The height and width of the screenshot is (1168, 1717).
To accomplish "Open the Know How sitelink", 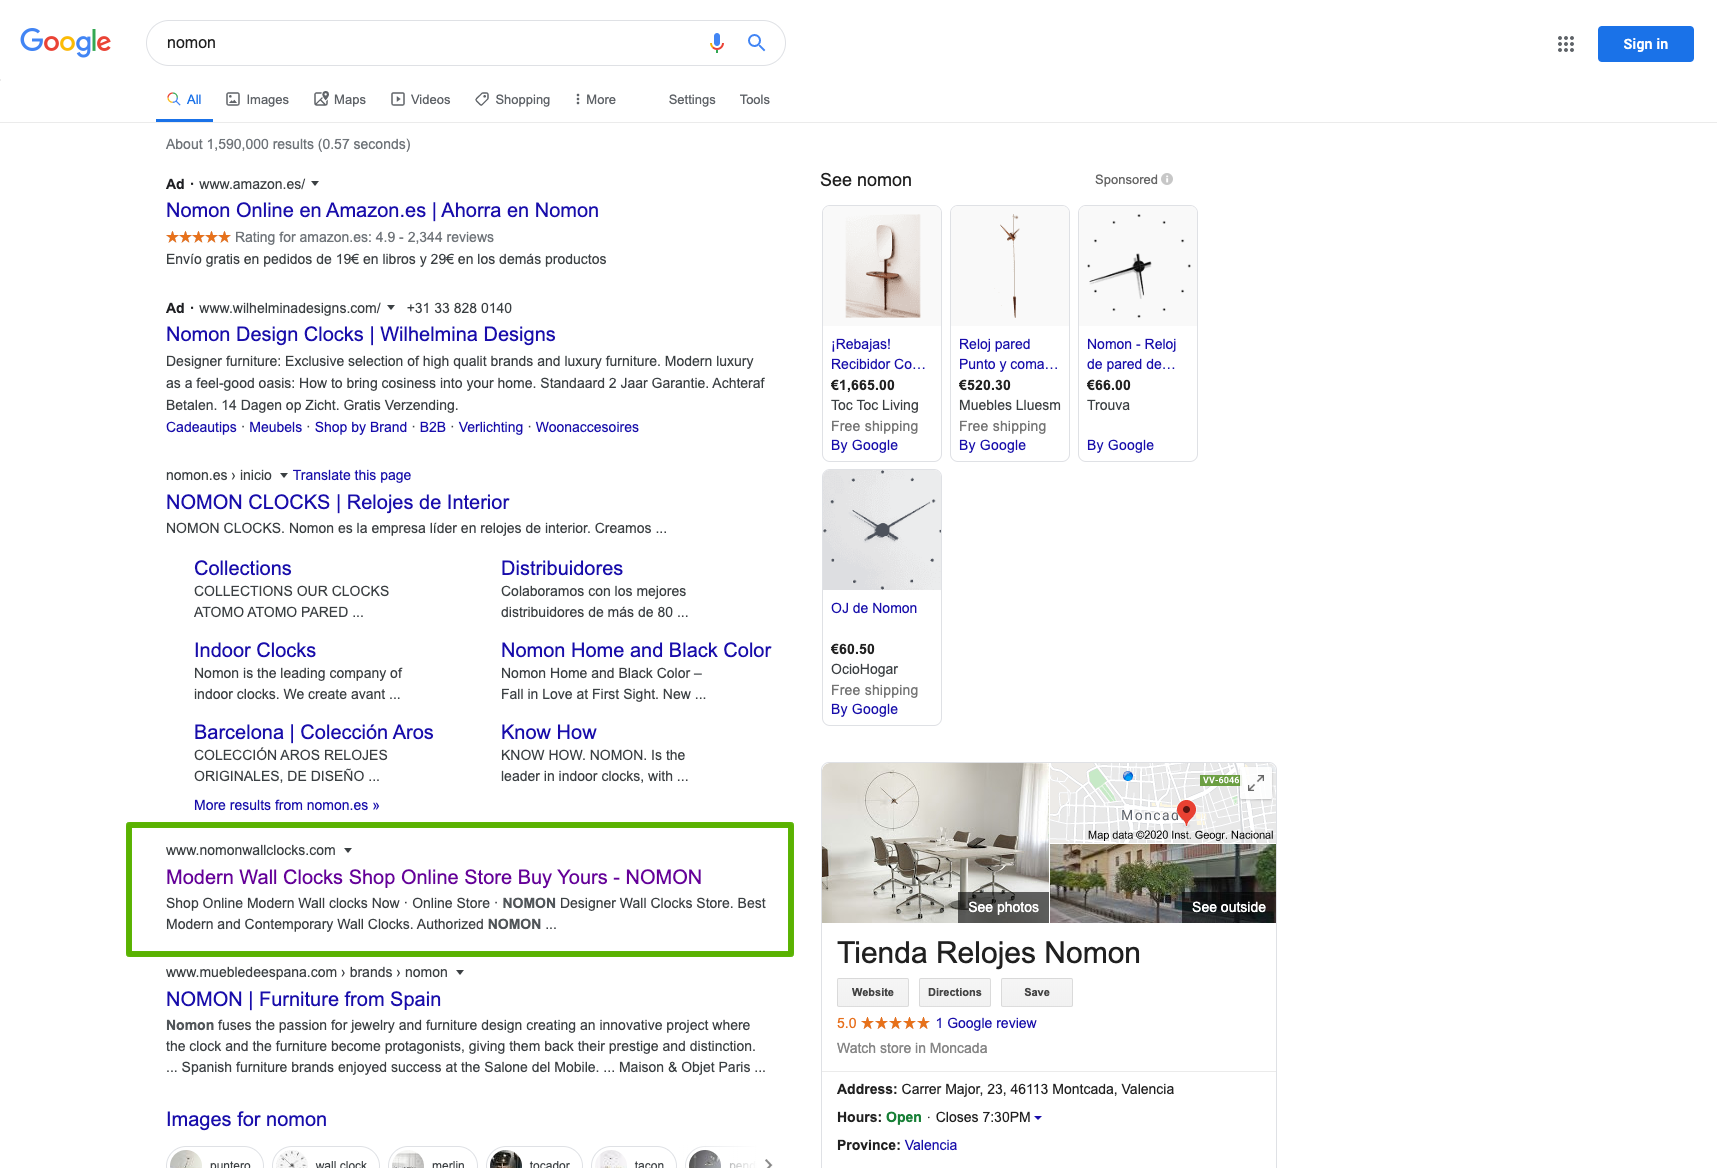I will 548,732.
